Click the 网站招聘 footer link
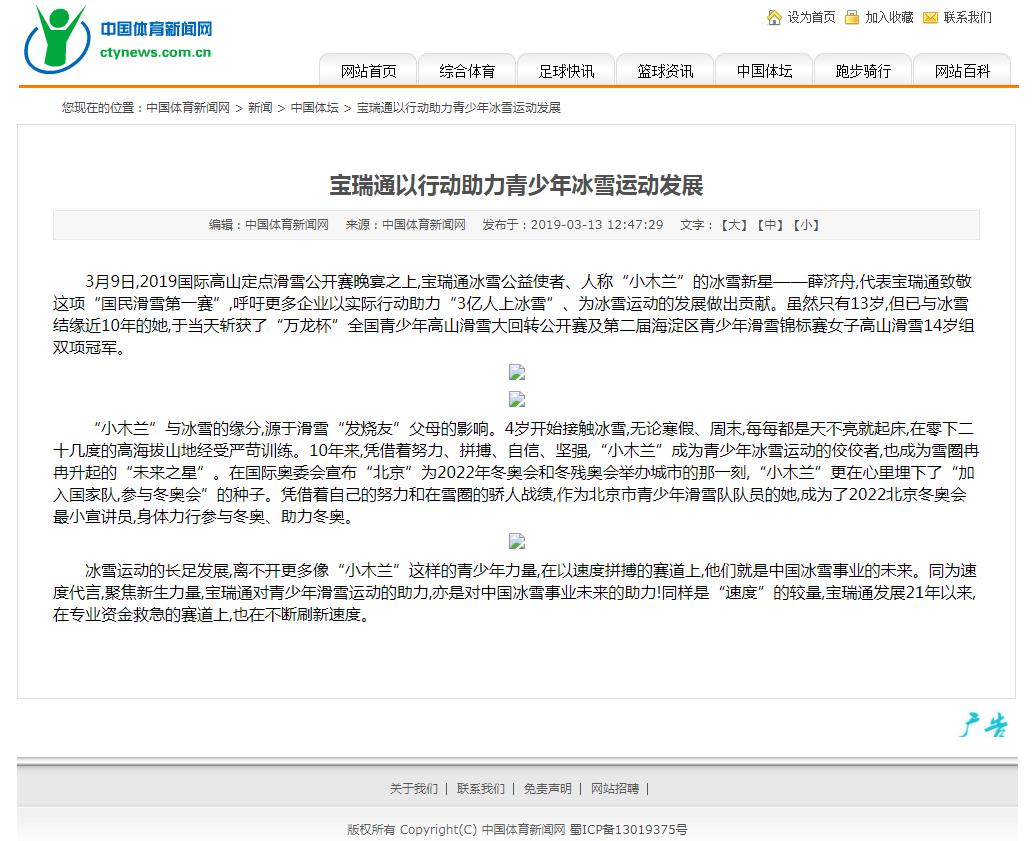This screenshot has height=841, width=1033. [x=615, y=788]
